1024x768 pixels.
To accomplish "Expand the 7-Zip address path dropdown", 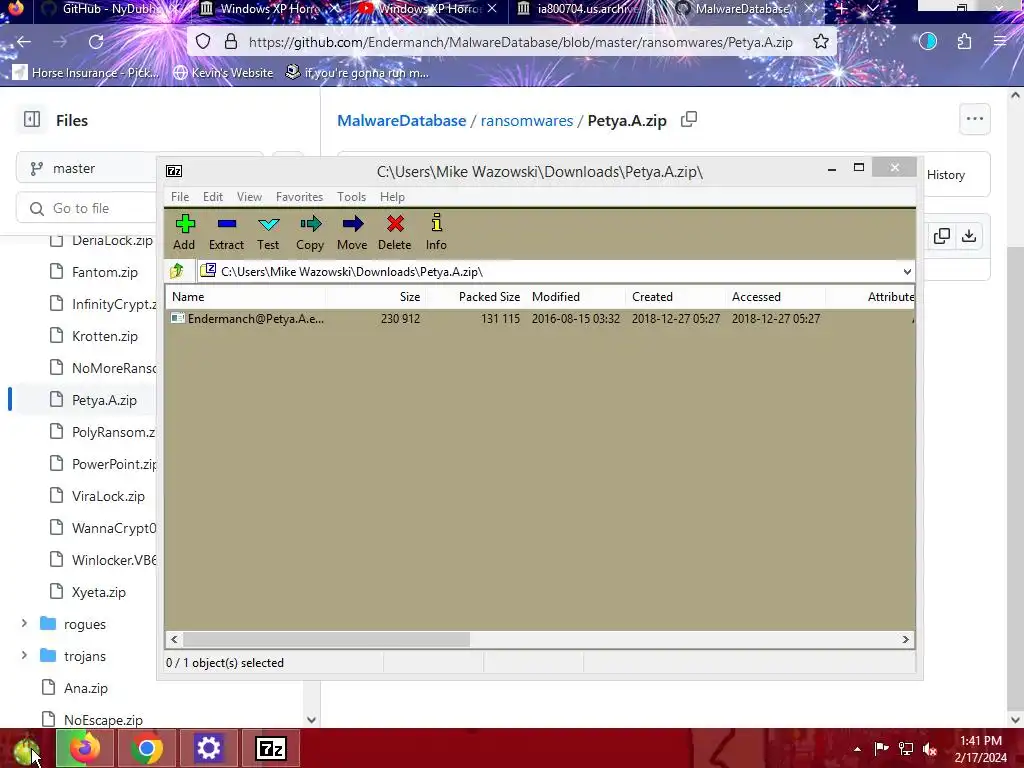I will 907,272.
